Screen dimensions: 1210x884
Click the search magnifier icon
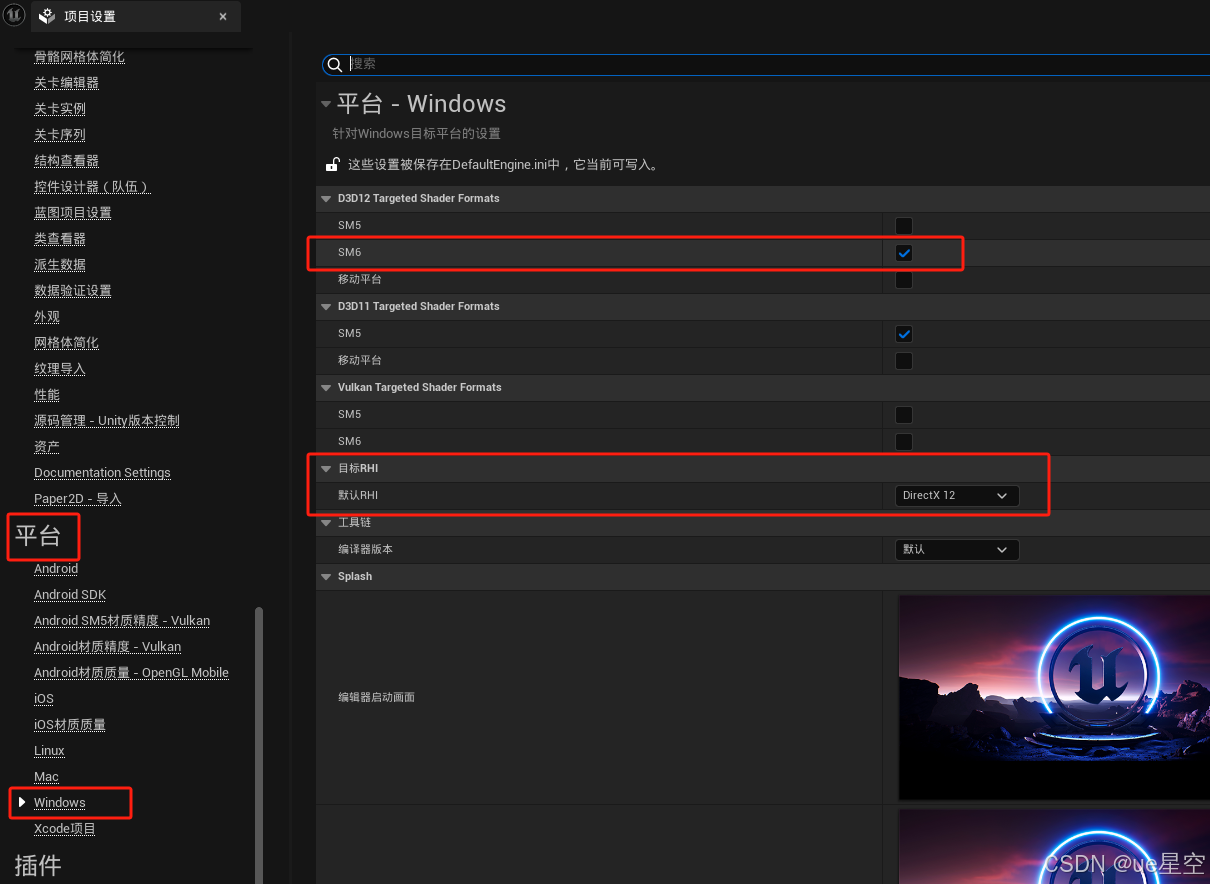[x=335, y=64]
